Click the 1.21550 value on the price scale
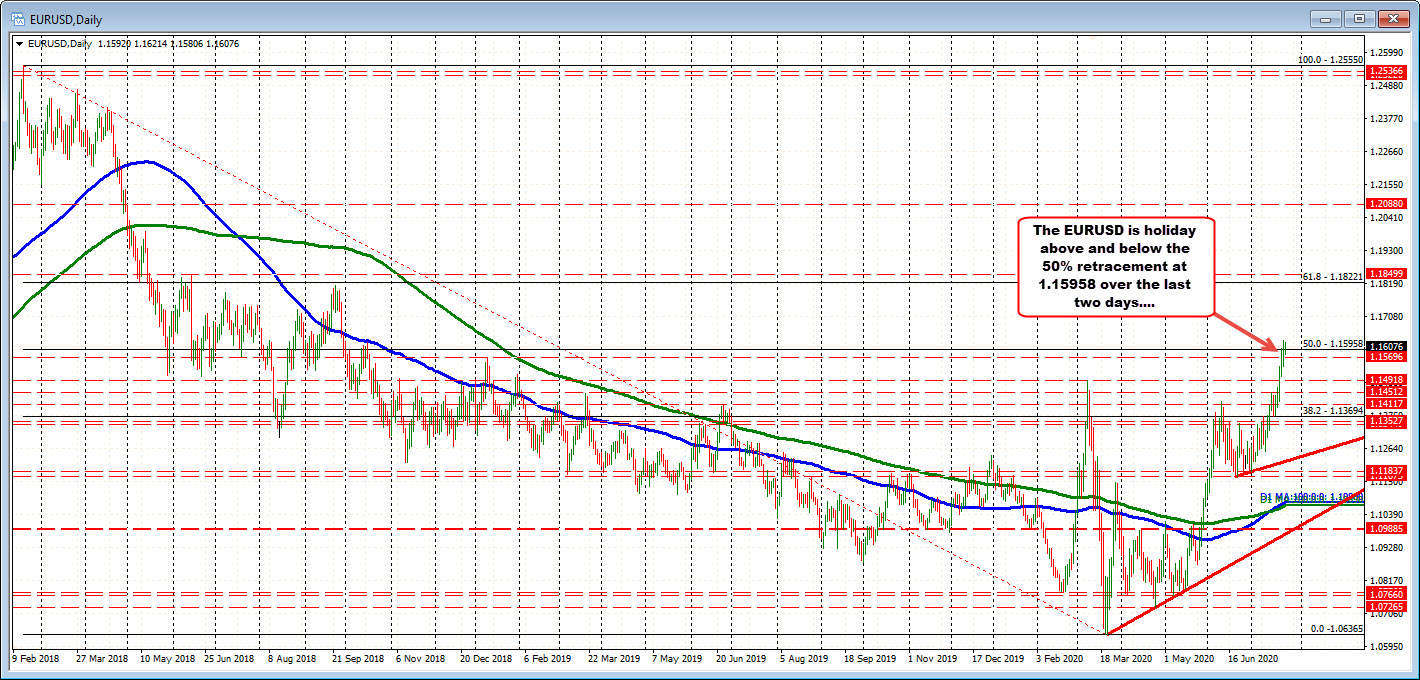Viewport: 1420px width, 680px height. point(1386,185)
